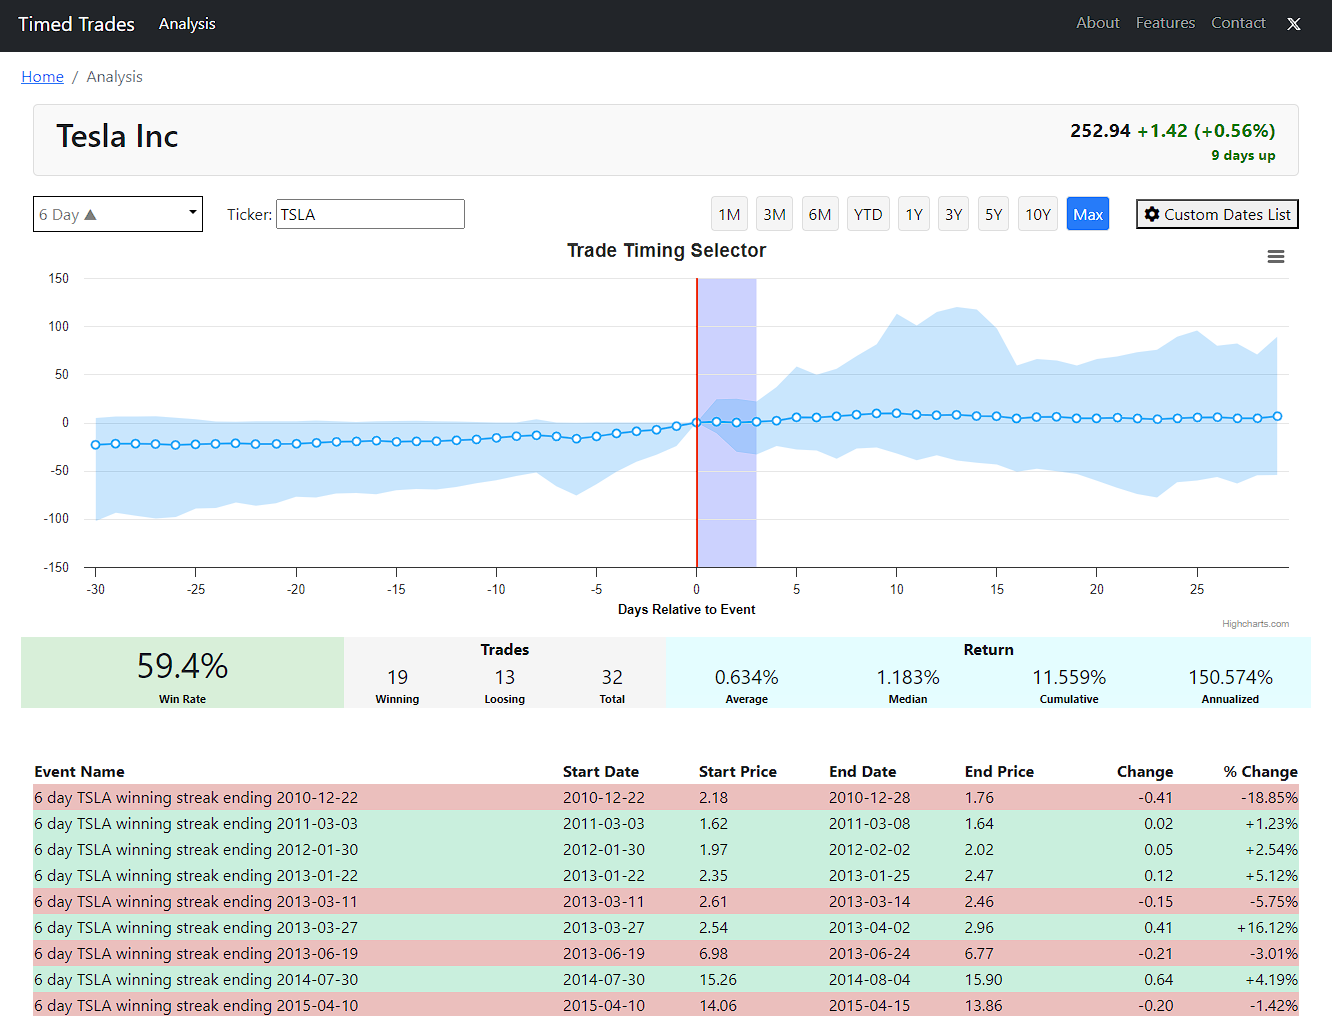
Task: Select row for streak ending 2012-01-30
Action: coord(666,850)
